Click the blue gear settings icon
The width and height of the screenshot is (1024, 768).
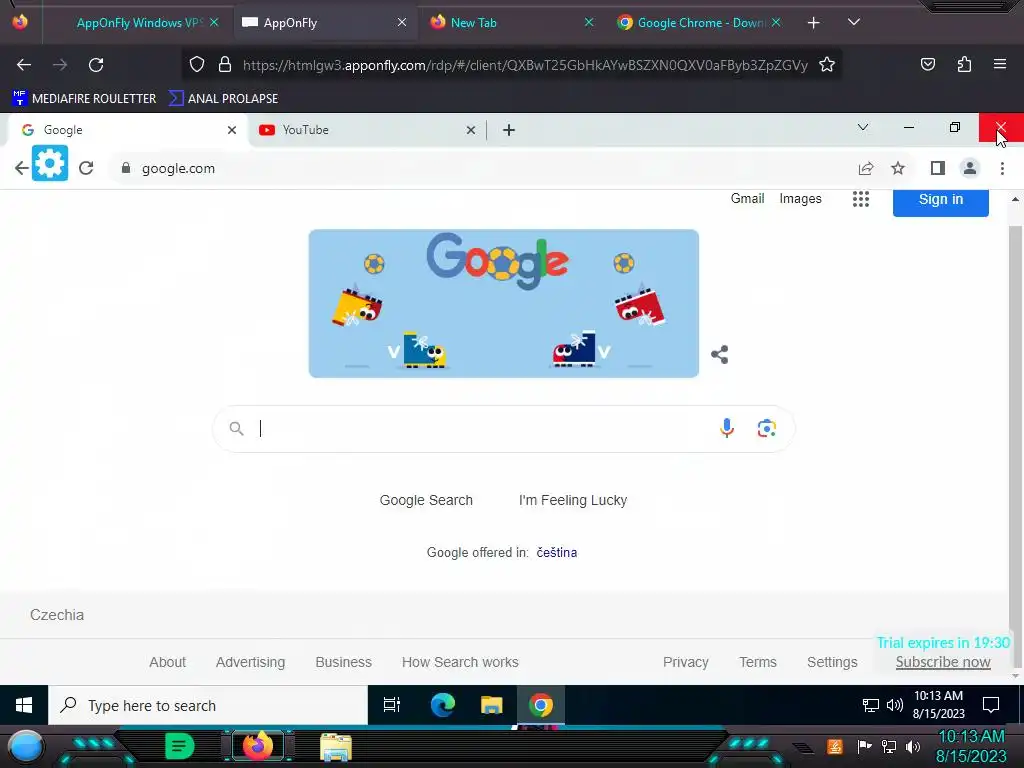(x=50, y=163)
